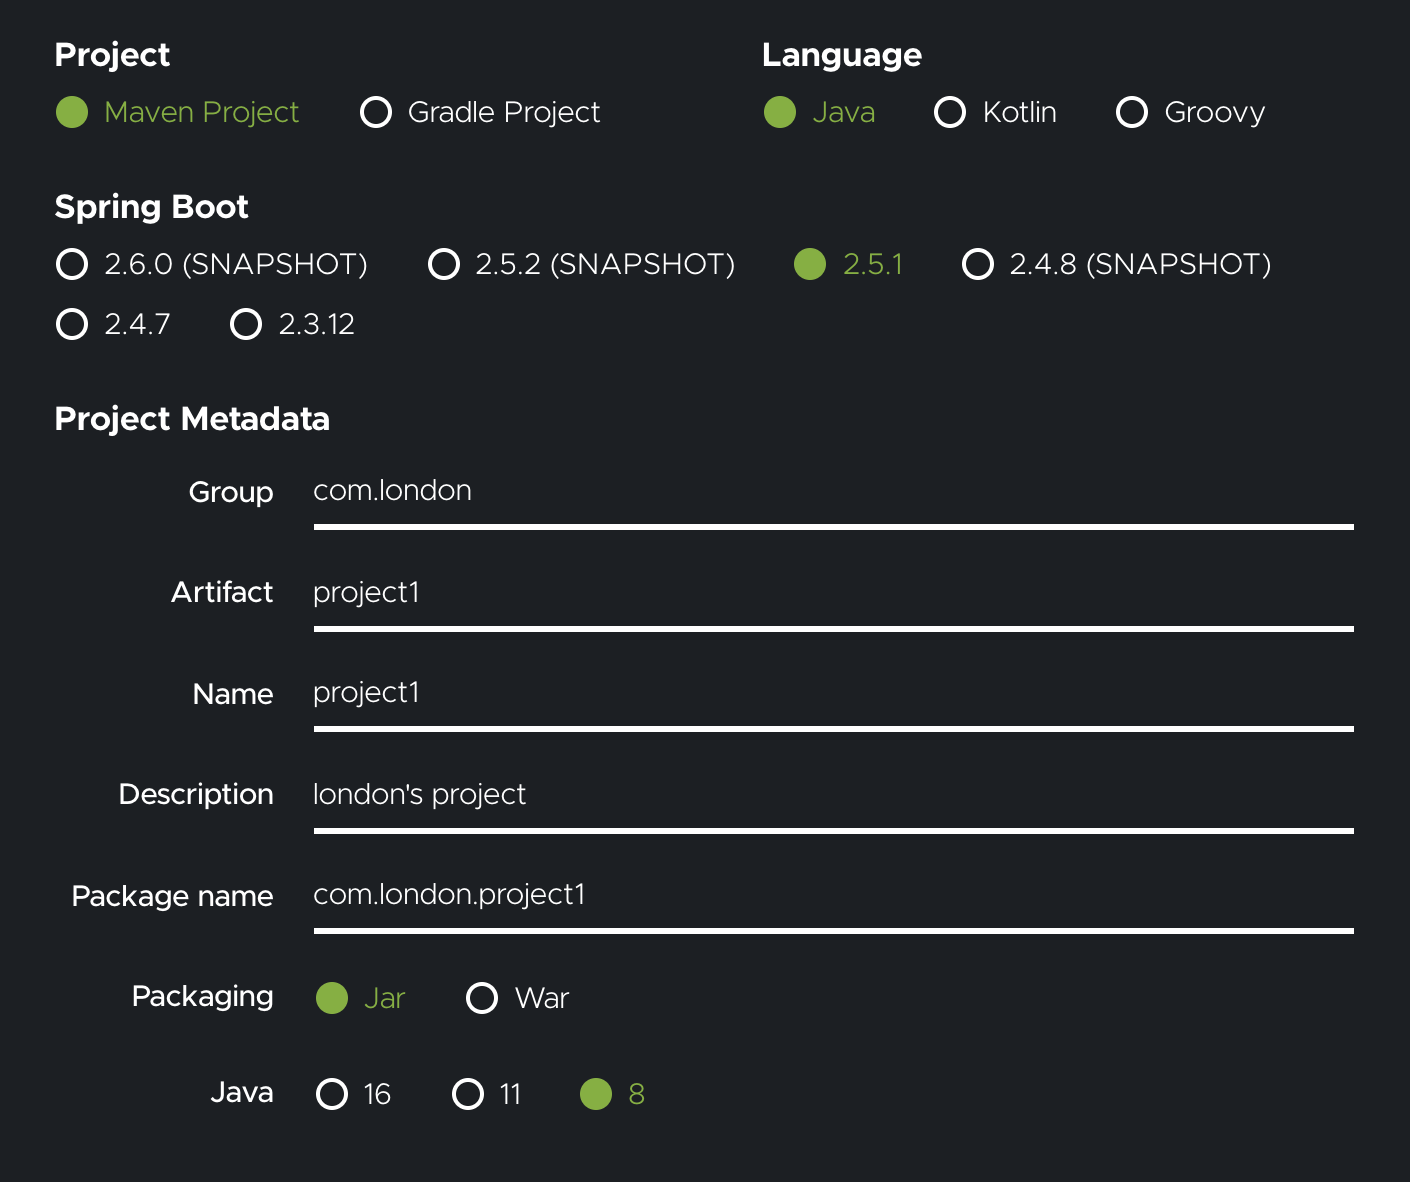Click the Group label text

coord(231,493)
